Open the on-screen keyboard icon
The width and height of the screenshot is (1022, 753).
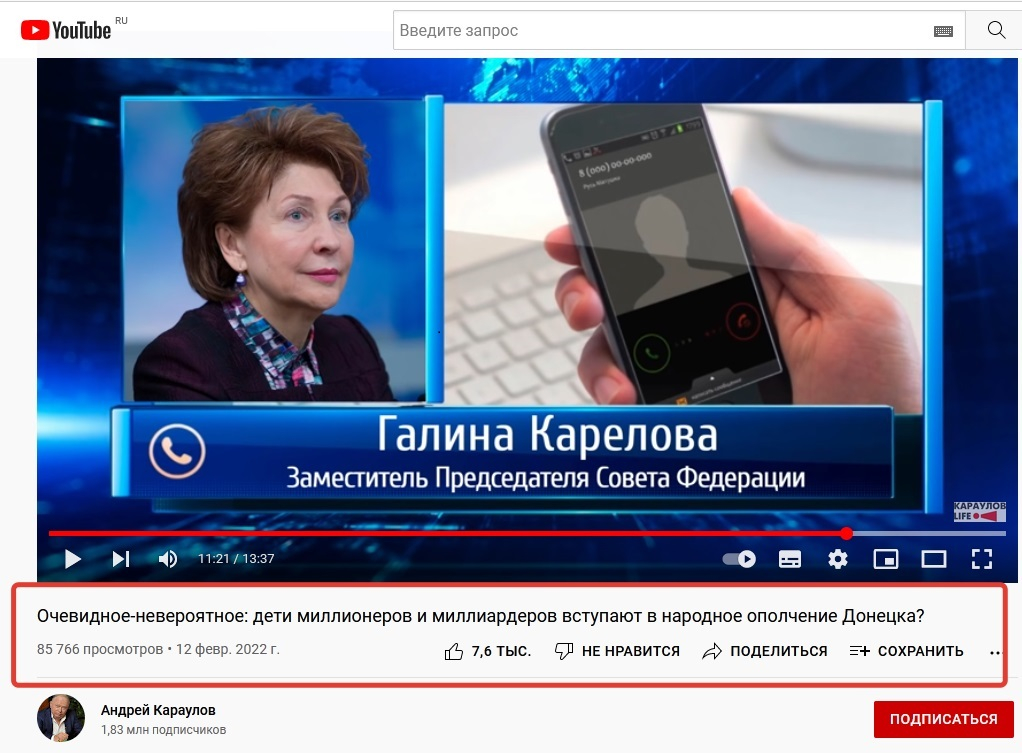[x=943, y=31]
